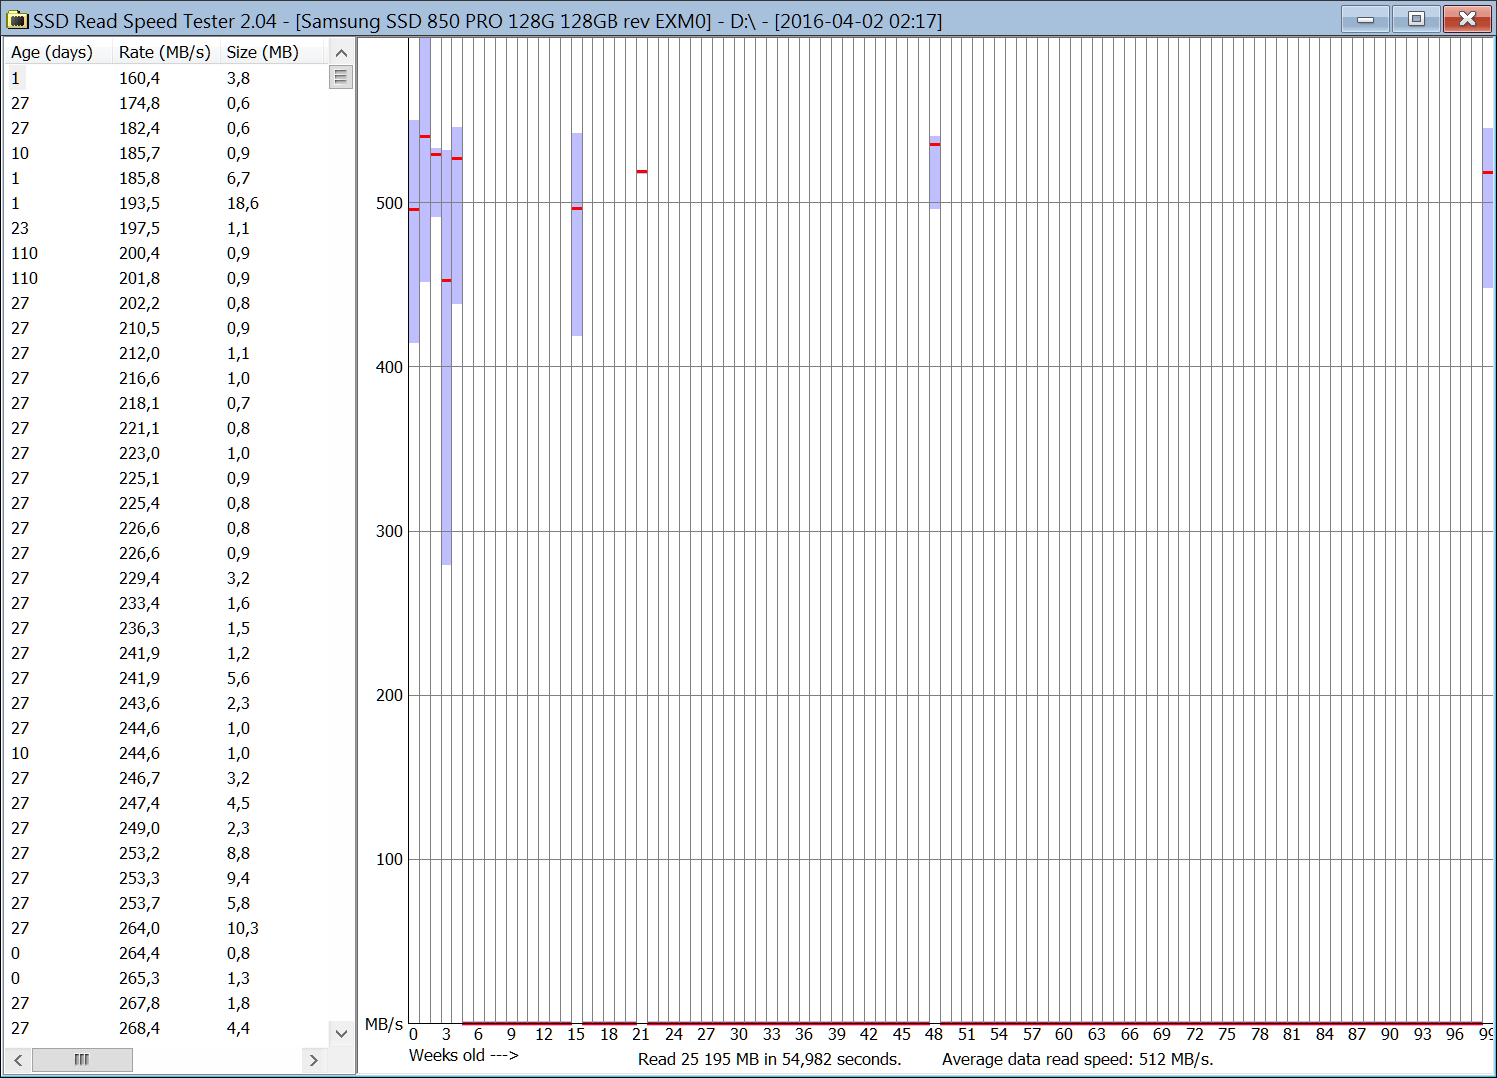
Task: Select the row with rate 221,1
Action: coord(167,428)
